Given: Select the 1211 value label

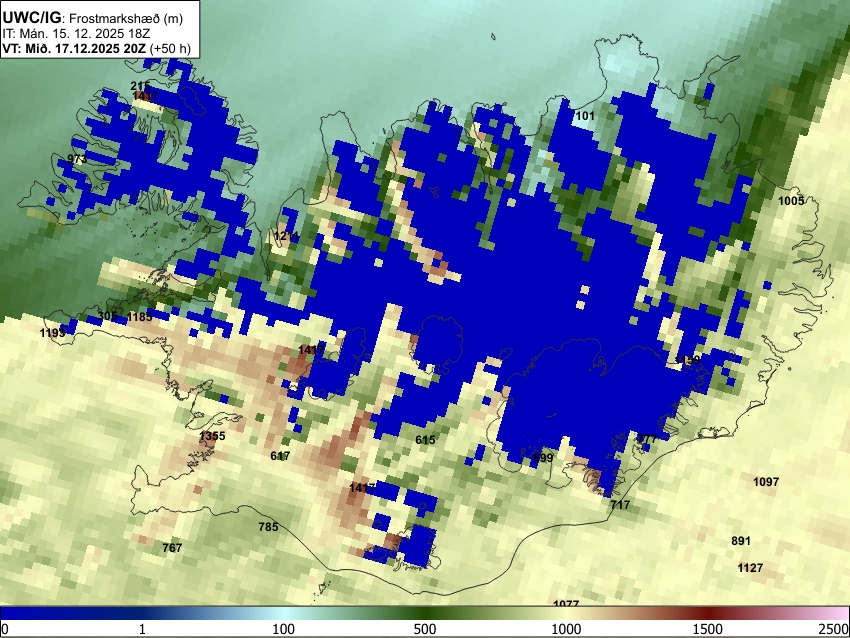Looking at the screenshot, I should 286,236.
